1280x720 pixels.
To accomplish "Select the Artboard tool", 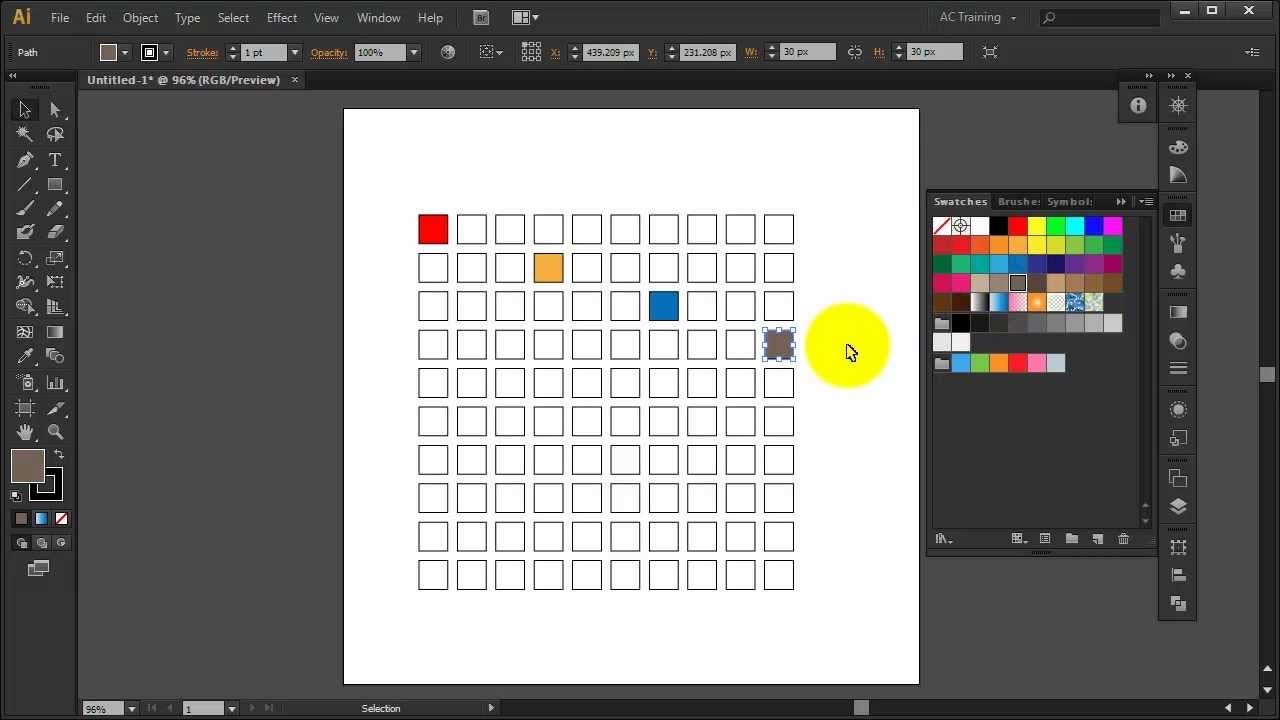I will tap(25, 408).
